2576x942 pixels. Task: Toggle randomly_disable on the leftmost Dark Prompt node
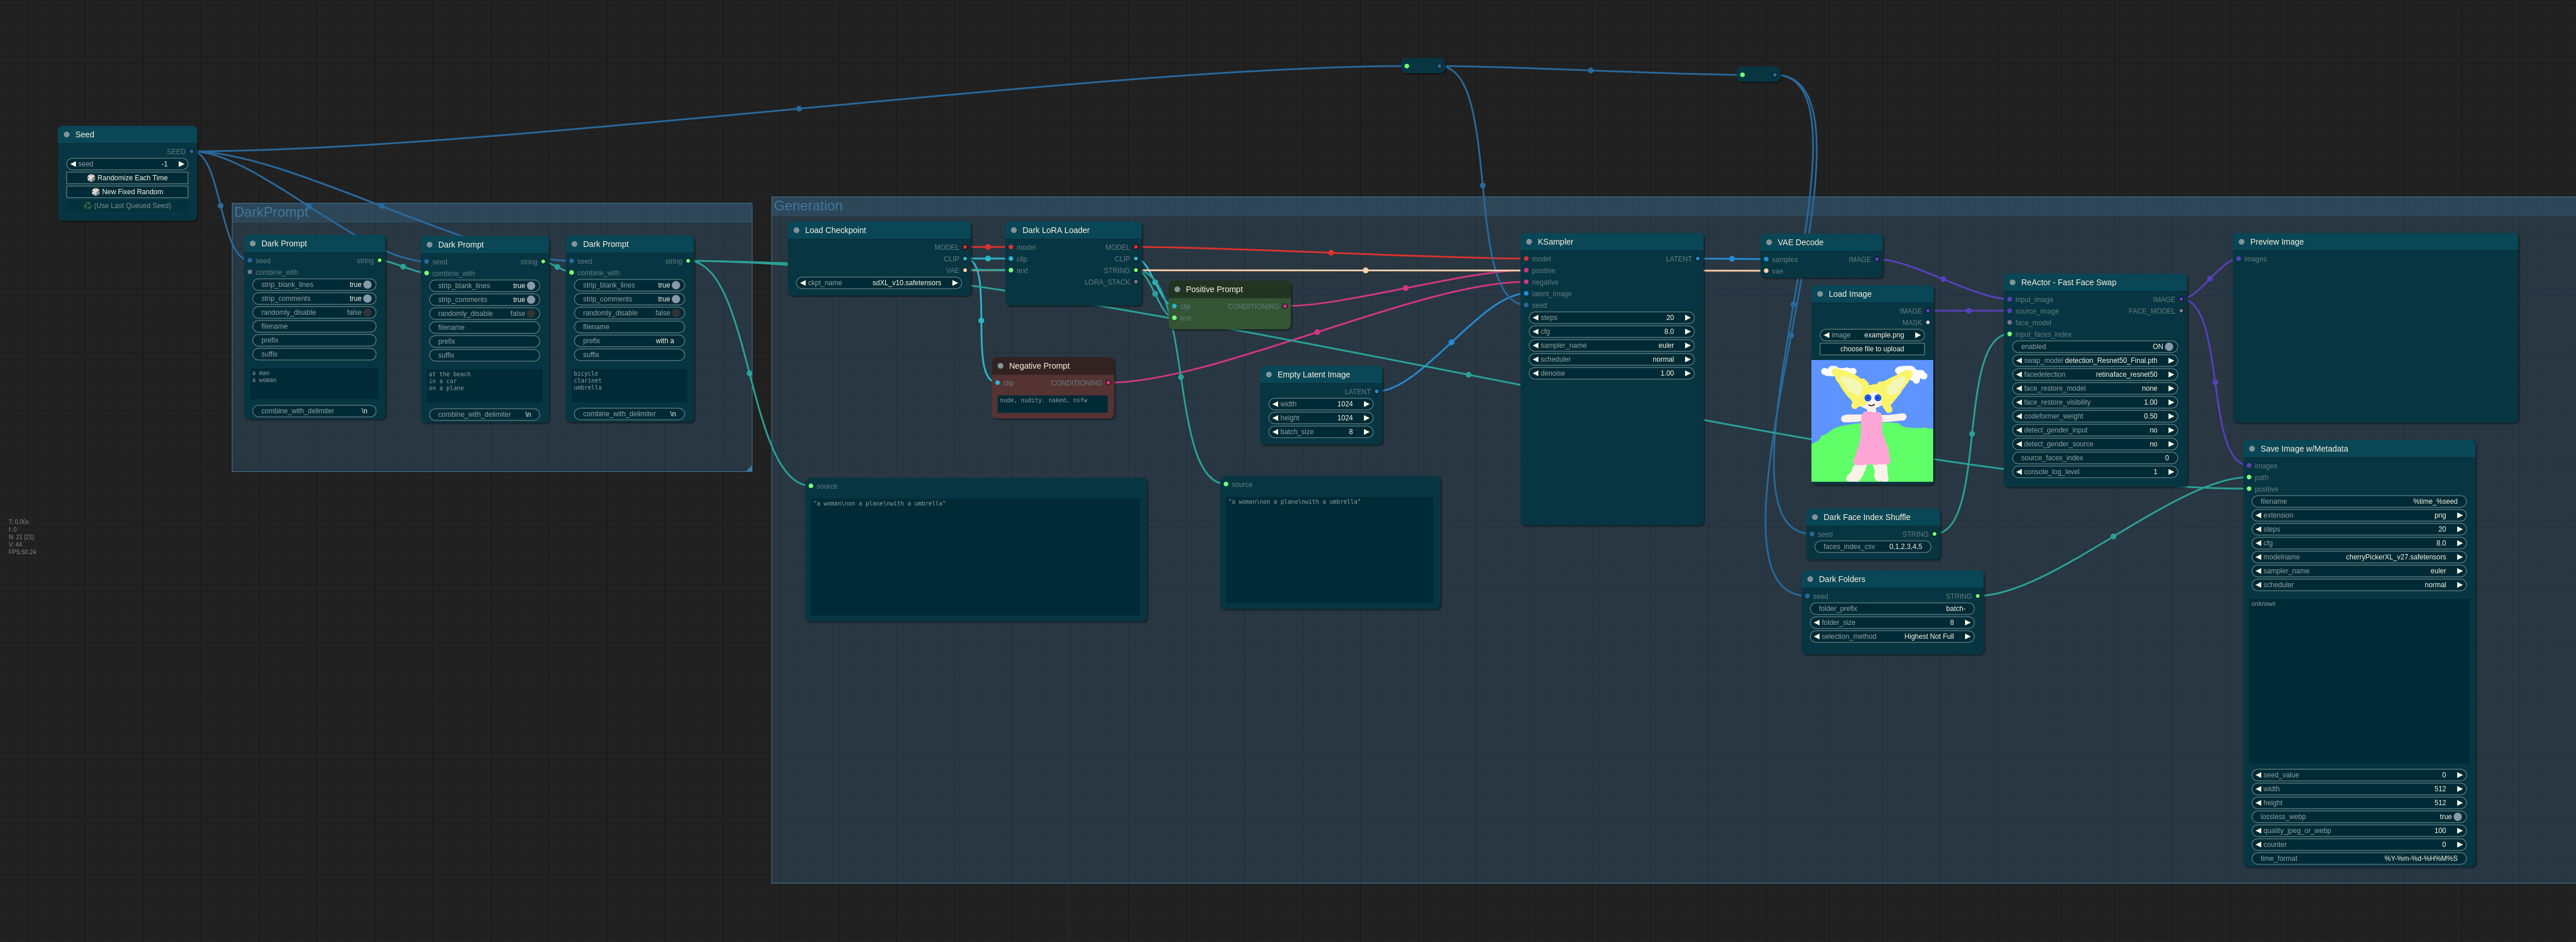(x=367, y=312)
